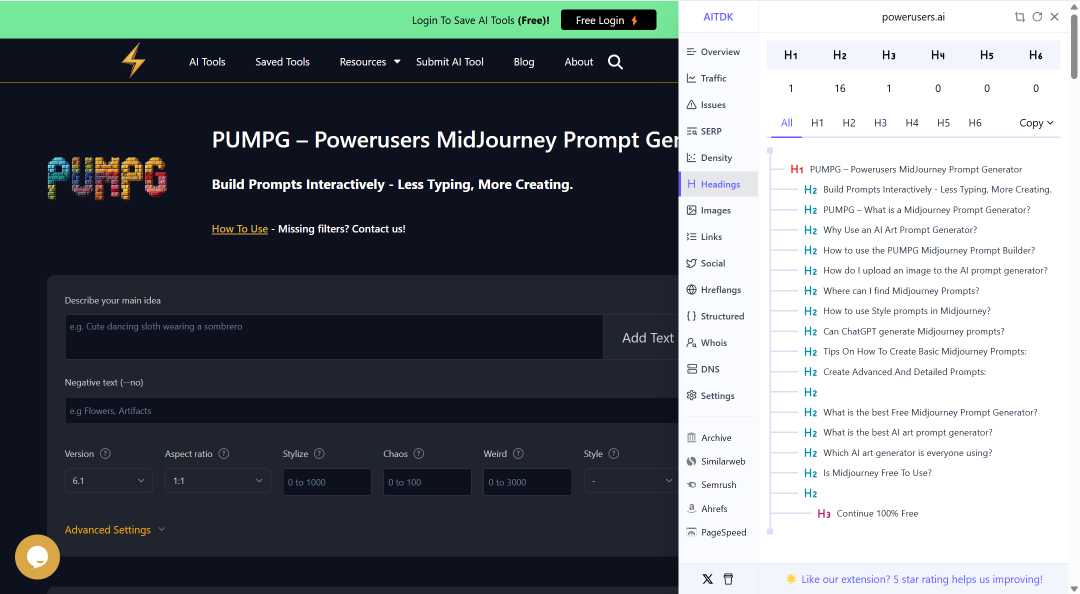The image size is (1080, 594).
Task: Click the trash icon in extension footer
Action: pos(728,579)
